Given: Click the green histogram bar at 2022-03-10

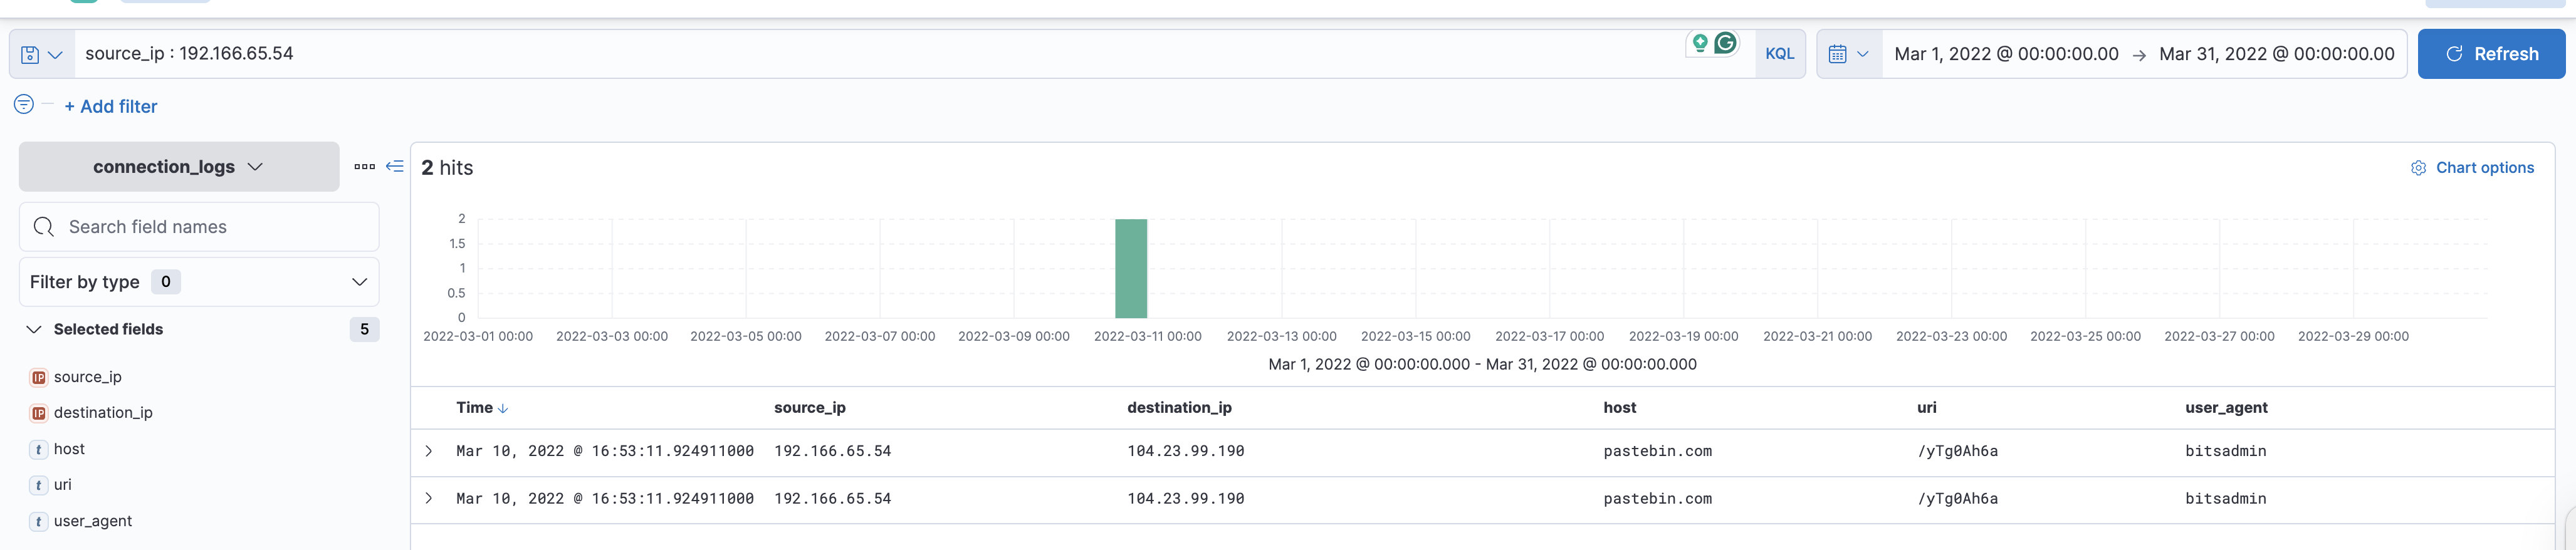Looking at the screenshot, I should (x=1131, y=268).
